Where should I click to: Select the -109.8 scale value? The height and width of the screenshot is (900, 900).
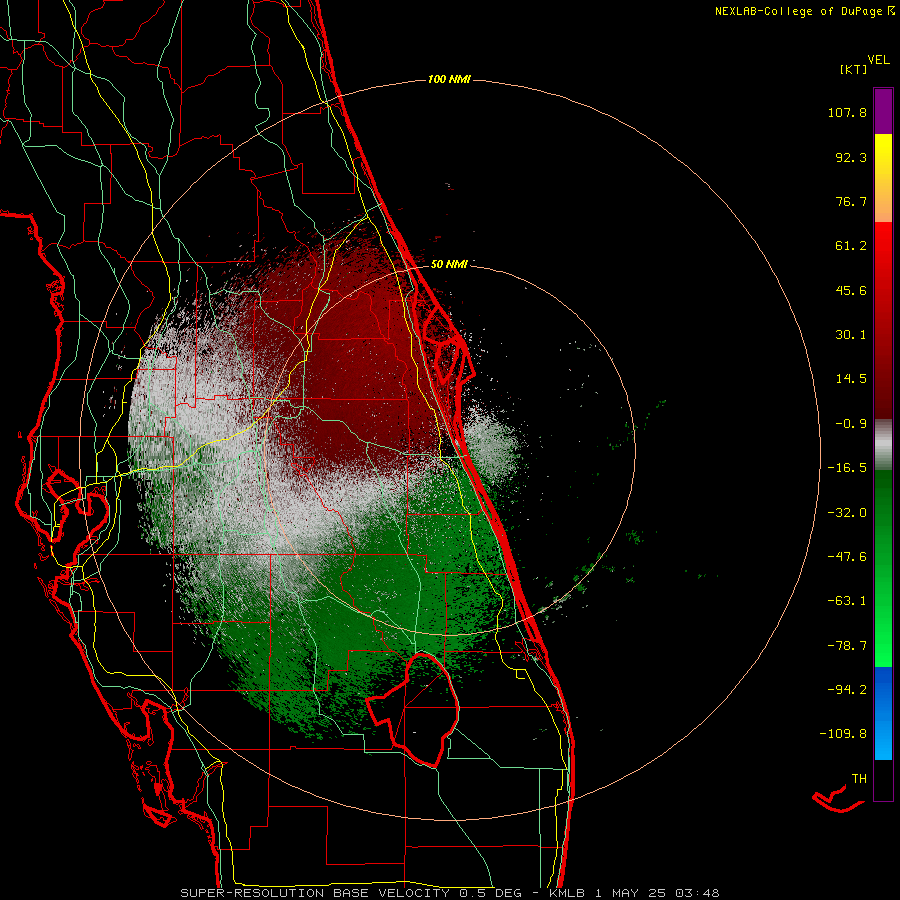(x=843, y=734)
